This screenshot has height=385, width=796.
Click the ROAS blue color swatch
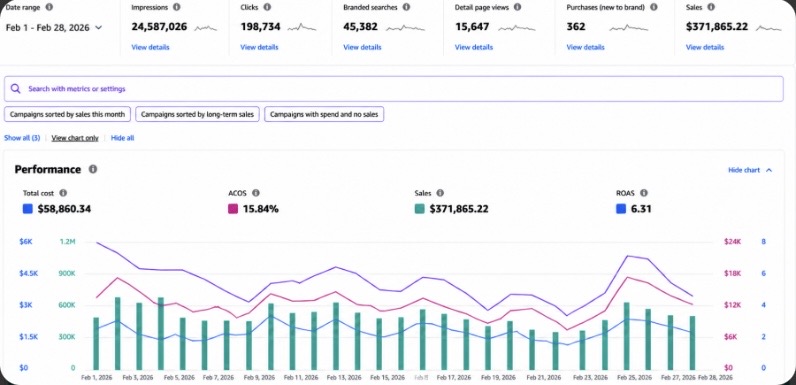[621, 209]
